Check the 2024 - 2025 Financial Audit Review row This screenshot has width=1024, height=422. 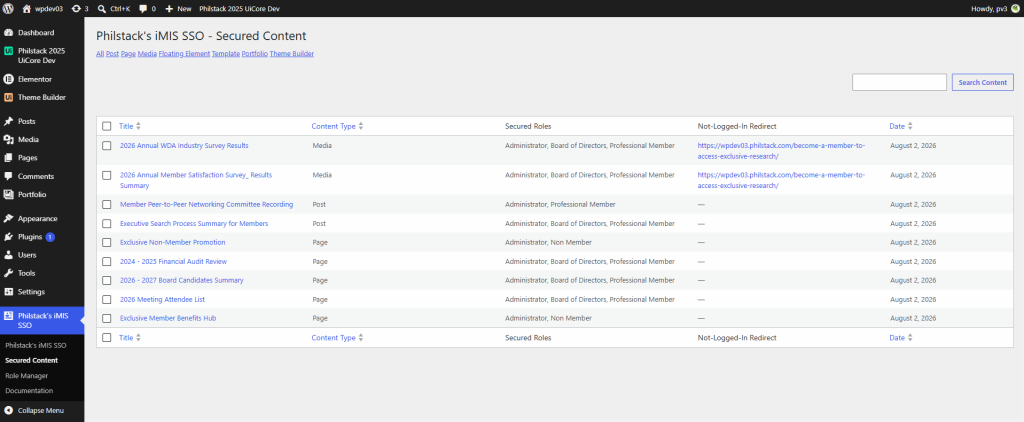pyautogui.click(x=106, y=261)
